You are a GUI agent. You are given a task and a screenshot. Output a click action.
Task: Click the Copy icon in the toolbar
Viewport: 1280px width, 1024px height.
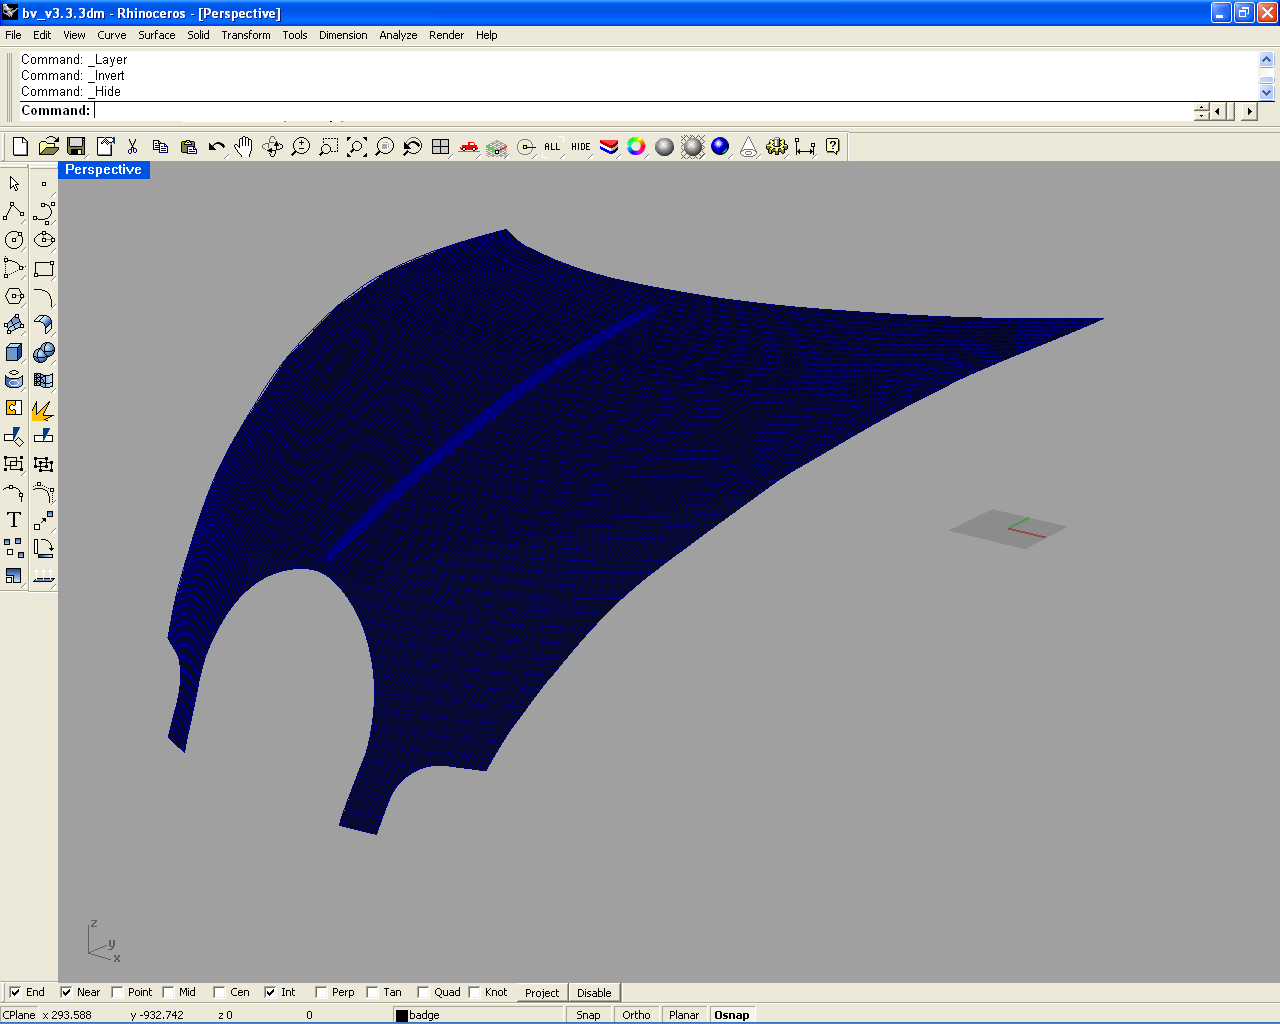coord(160,147)
